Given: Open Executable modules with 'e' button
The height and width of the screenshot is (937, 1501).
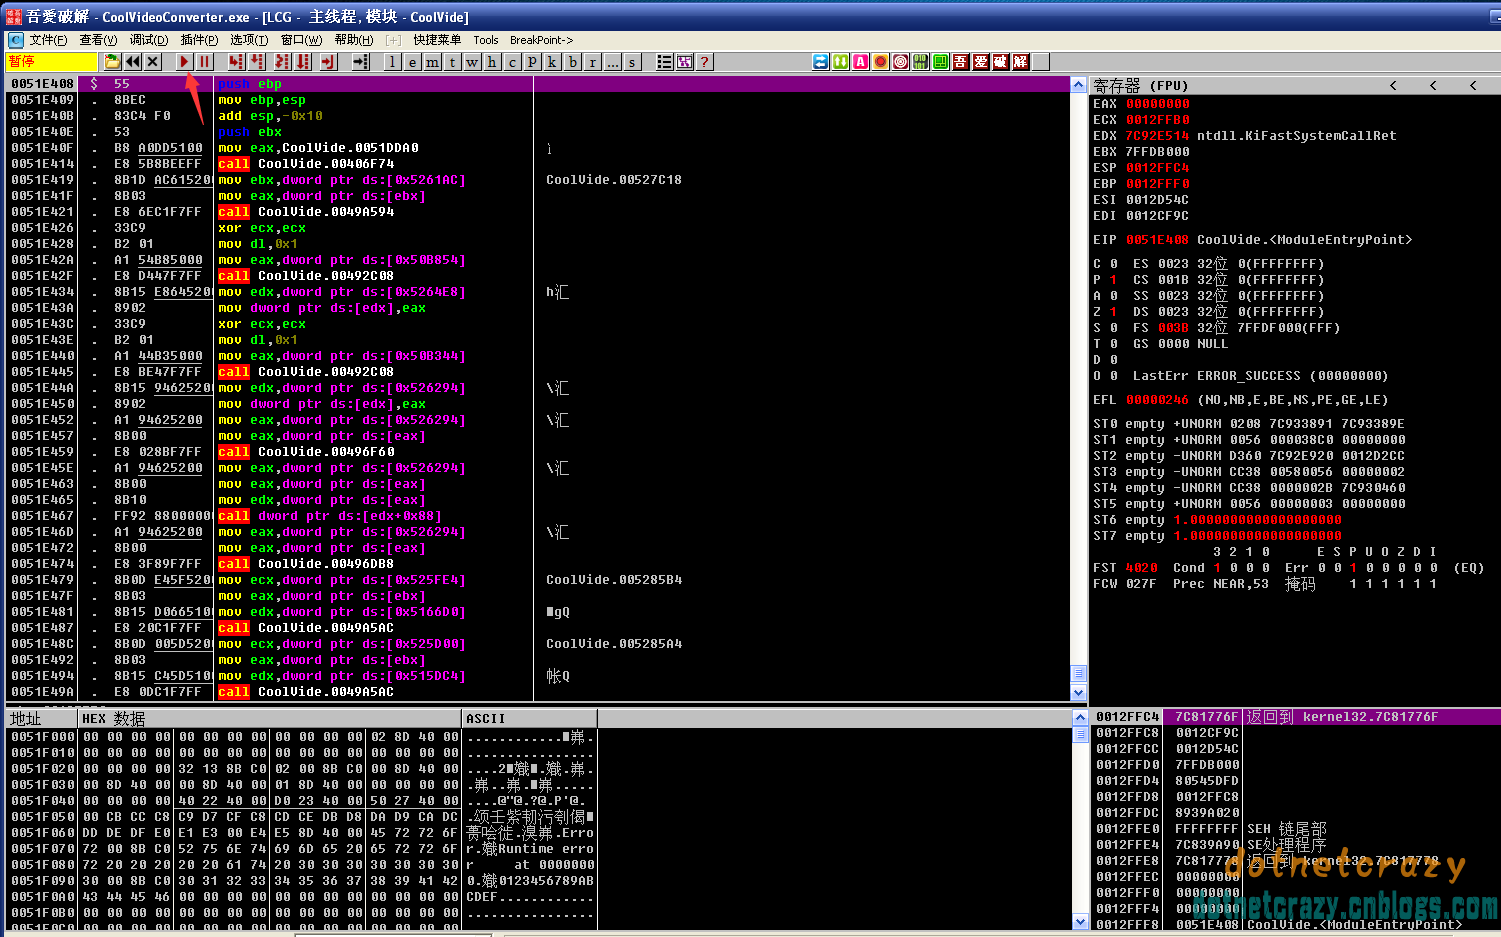Looking at the screenshot, I should pyautogui.click(x=412, y=62).
